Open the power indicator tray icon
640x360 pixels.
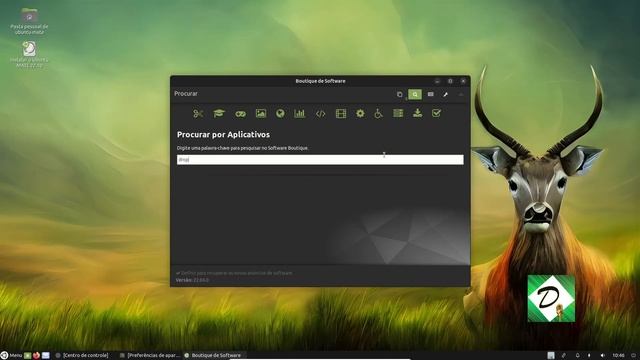589,356
